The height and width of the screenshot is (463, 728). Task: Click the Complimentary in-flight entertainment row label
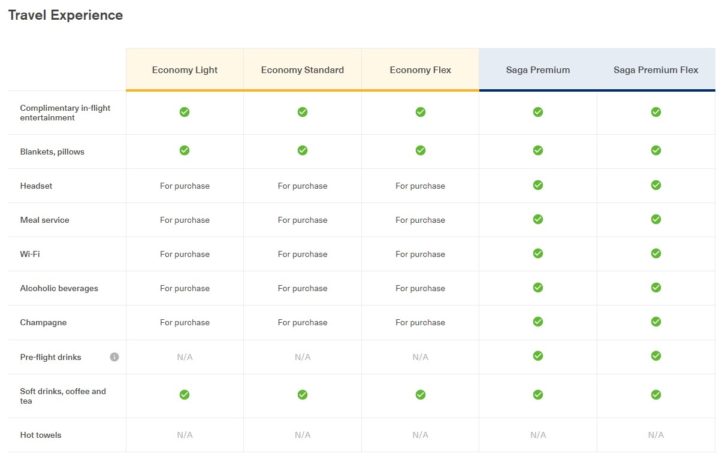pos(65,112)
